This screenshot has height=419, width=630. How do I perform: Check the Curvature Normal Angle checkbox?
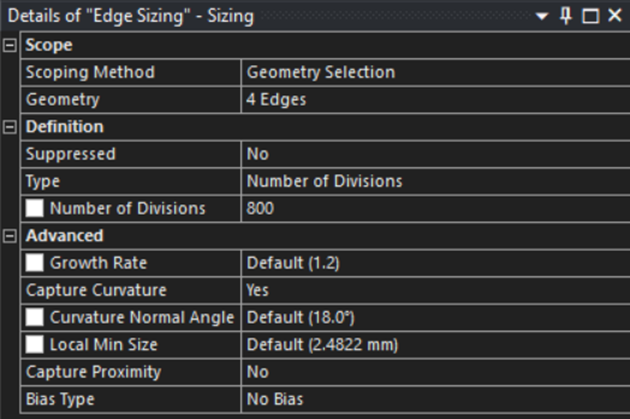[x=35, y=318]
